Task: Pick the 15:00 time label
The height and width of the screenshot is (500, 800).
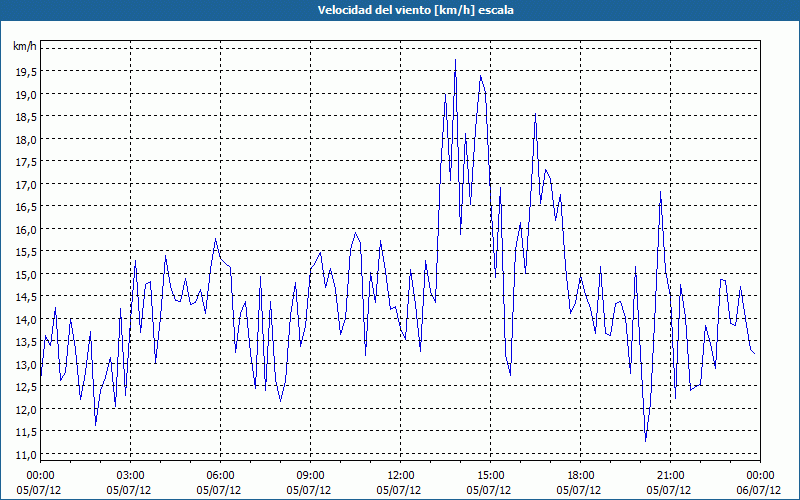Action: pos(490,476)
